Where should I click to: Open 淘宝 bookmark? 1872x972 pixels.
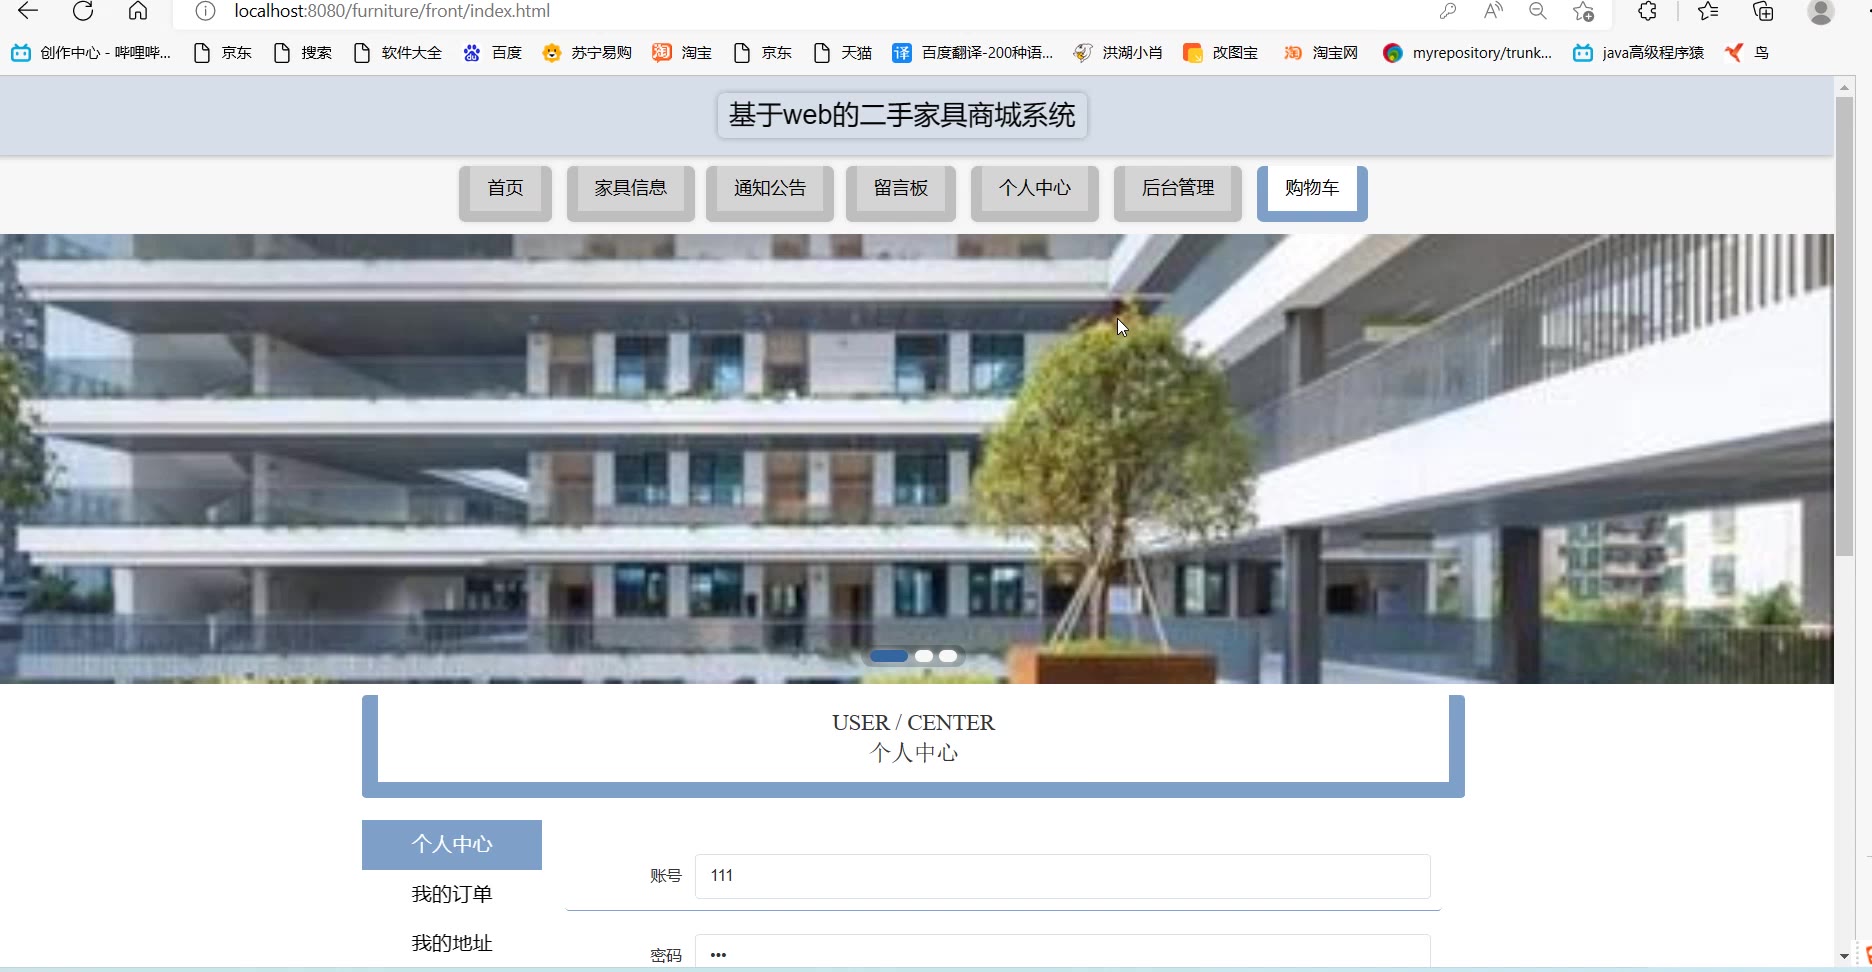(683, 53)
